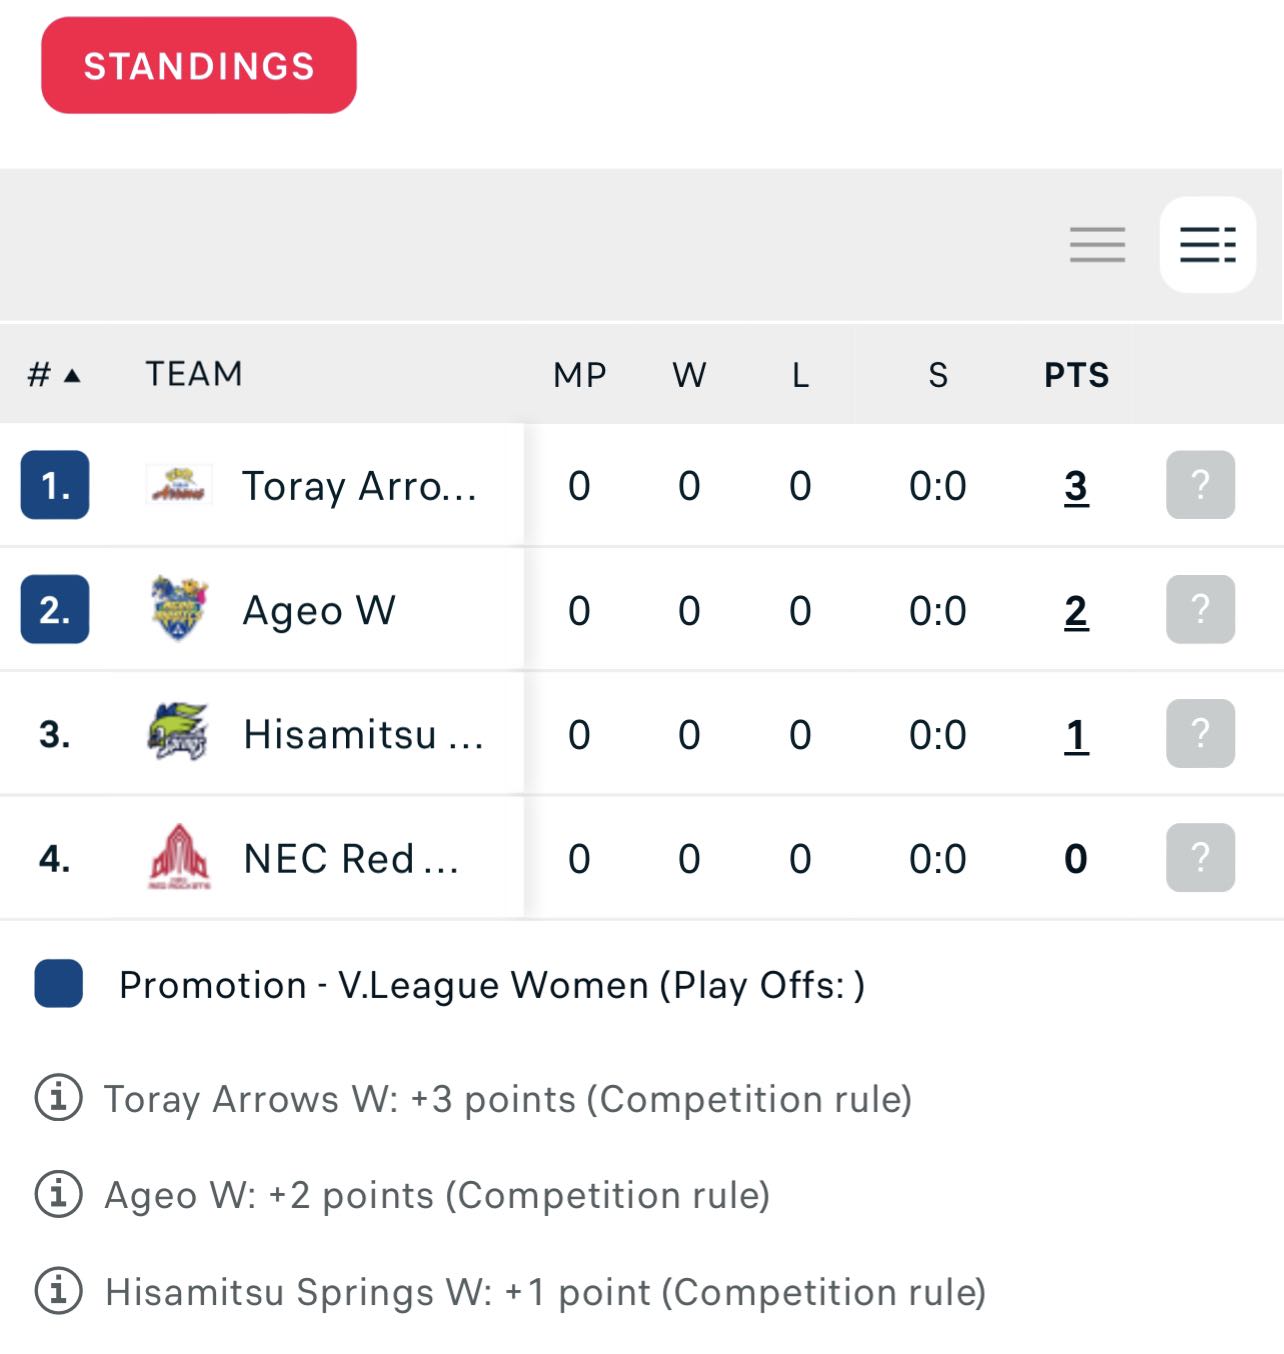This screenshot has width=1284, height=1354.
Task: Click the blue Promotion legend color square
Action: coord(58,983)
